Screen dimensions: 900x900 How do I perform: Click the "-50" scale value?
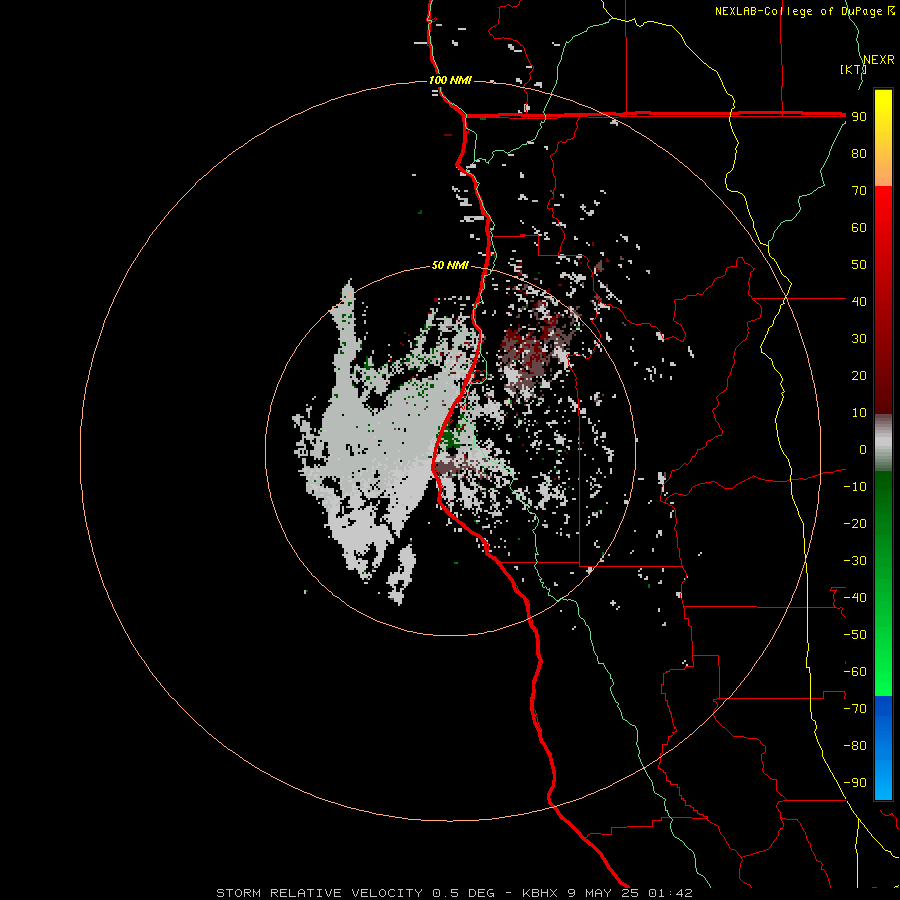(855, 635)
